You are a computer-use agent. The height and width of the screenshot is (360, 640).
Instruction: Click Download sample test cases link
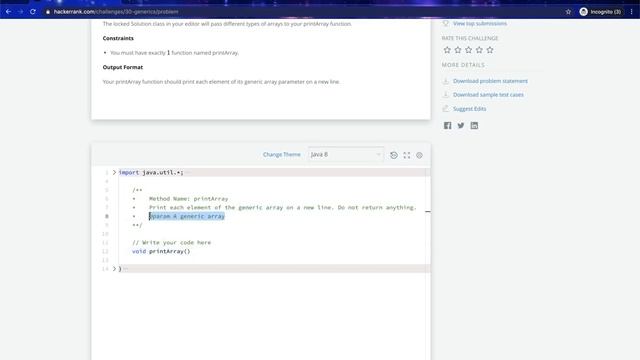pos(488,95)
